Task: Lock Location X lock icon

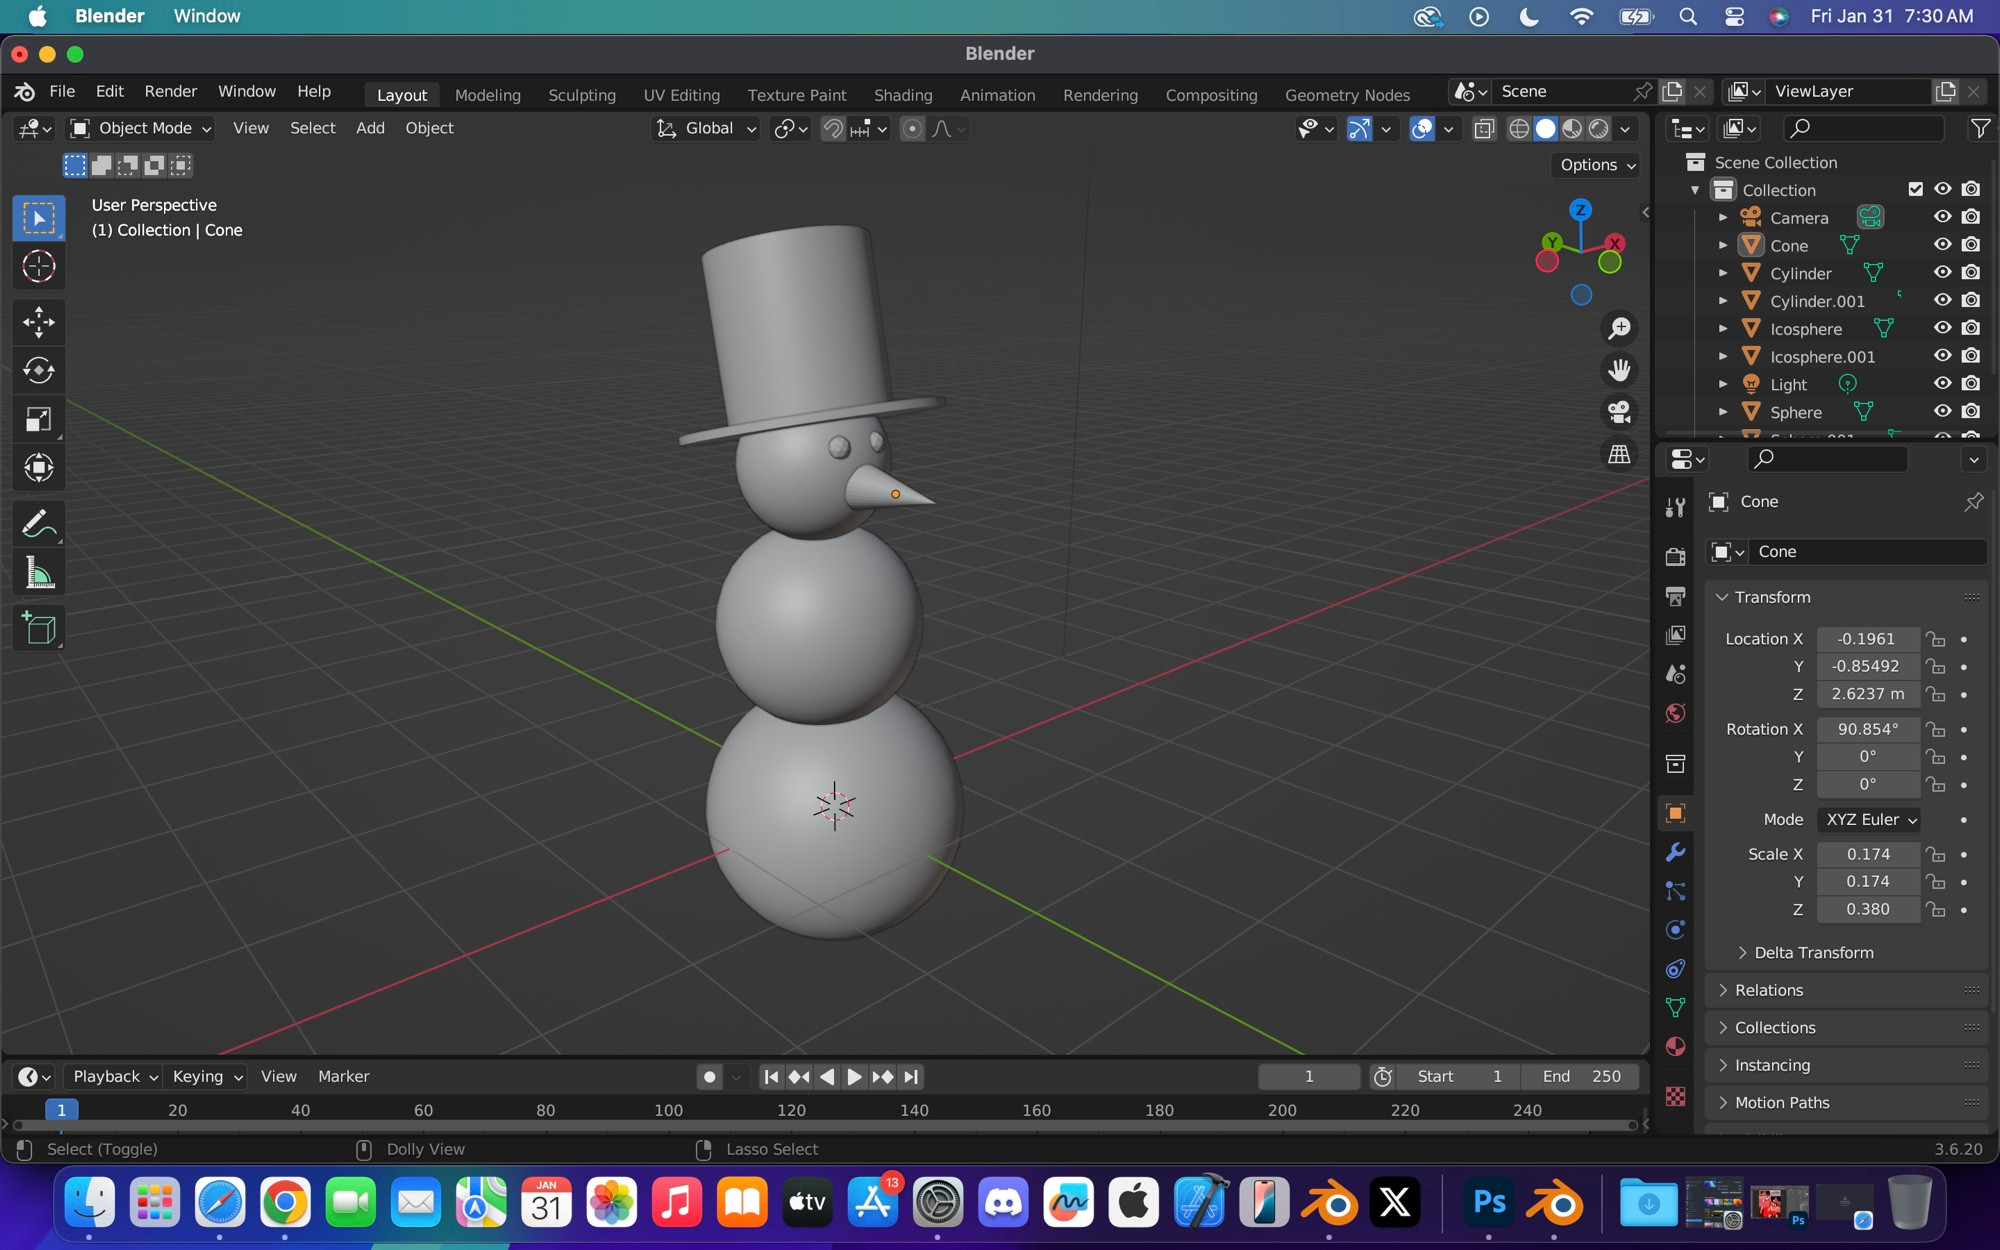Action: point(1937,639)
